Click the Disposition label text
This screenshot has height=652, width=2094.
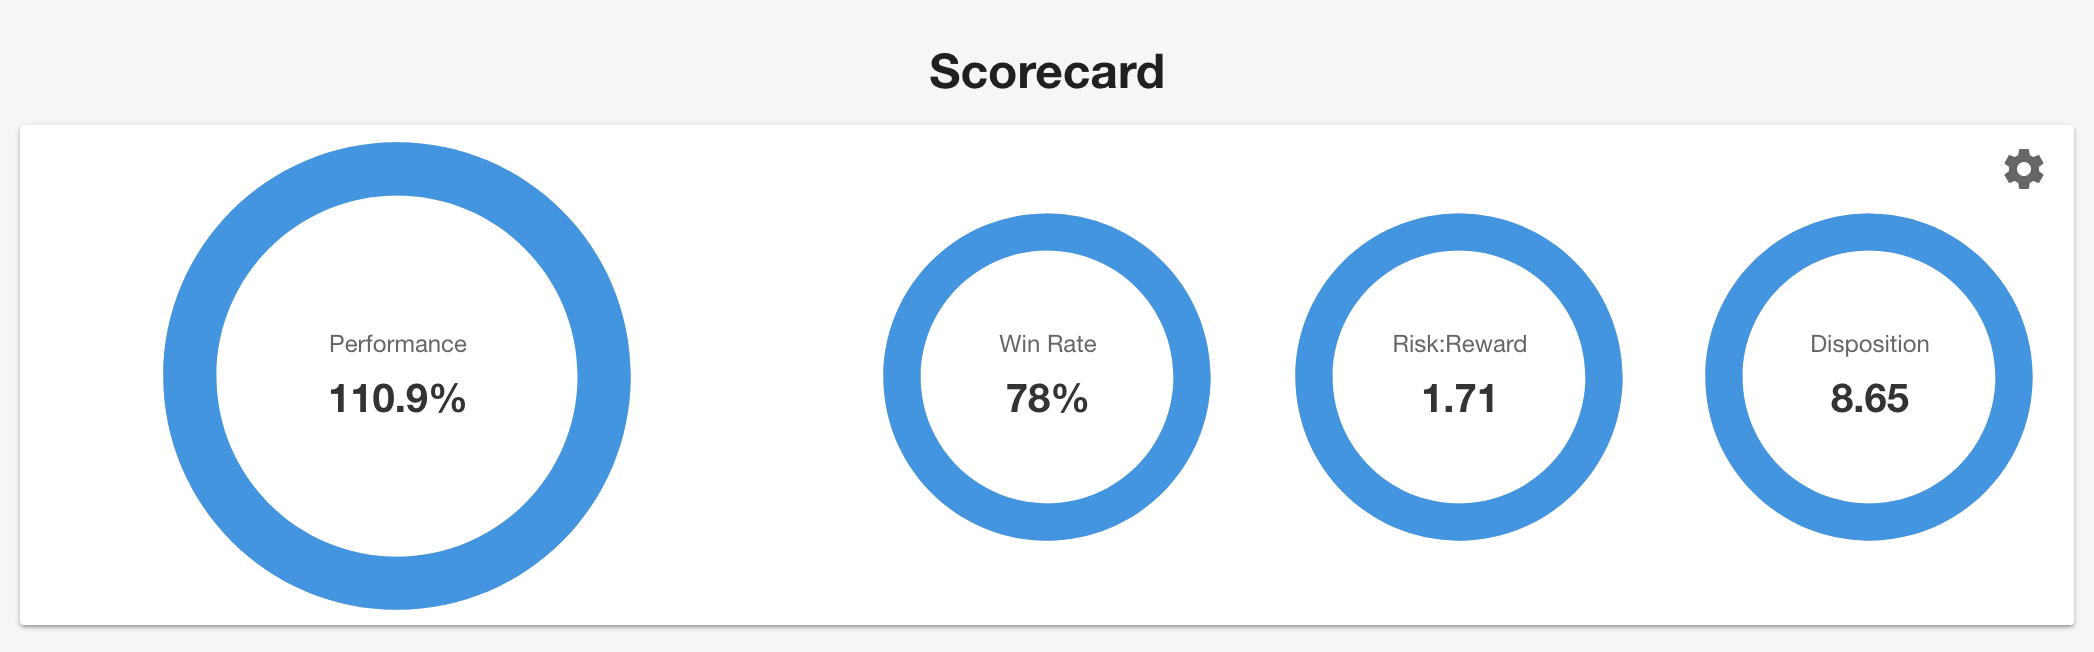point(1869,345)
